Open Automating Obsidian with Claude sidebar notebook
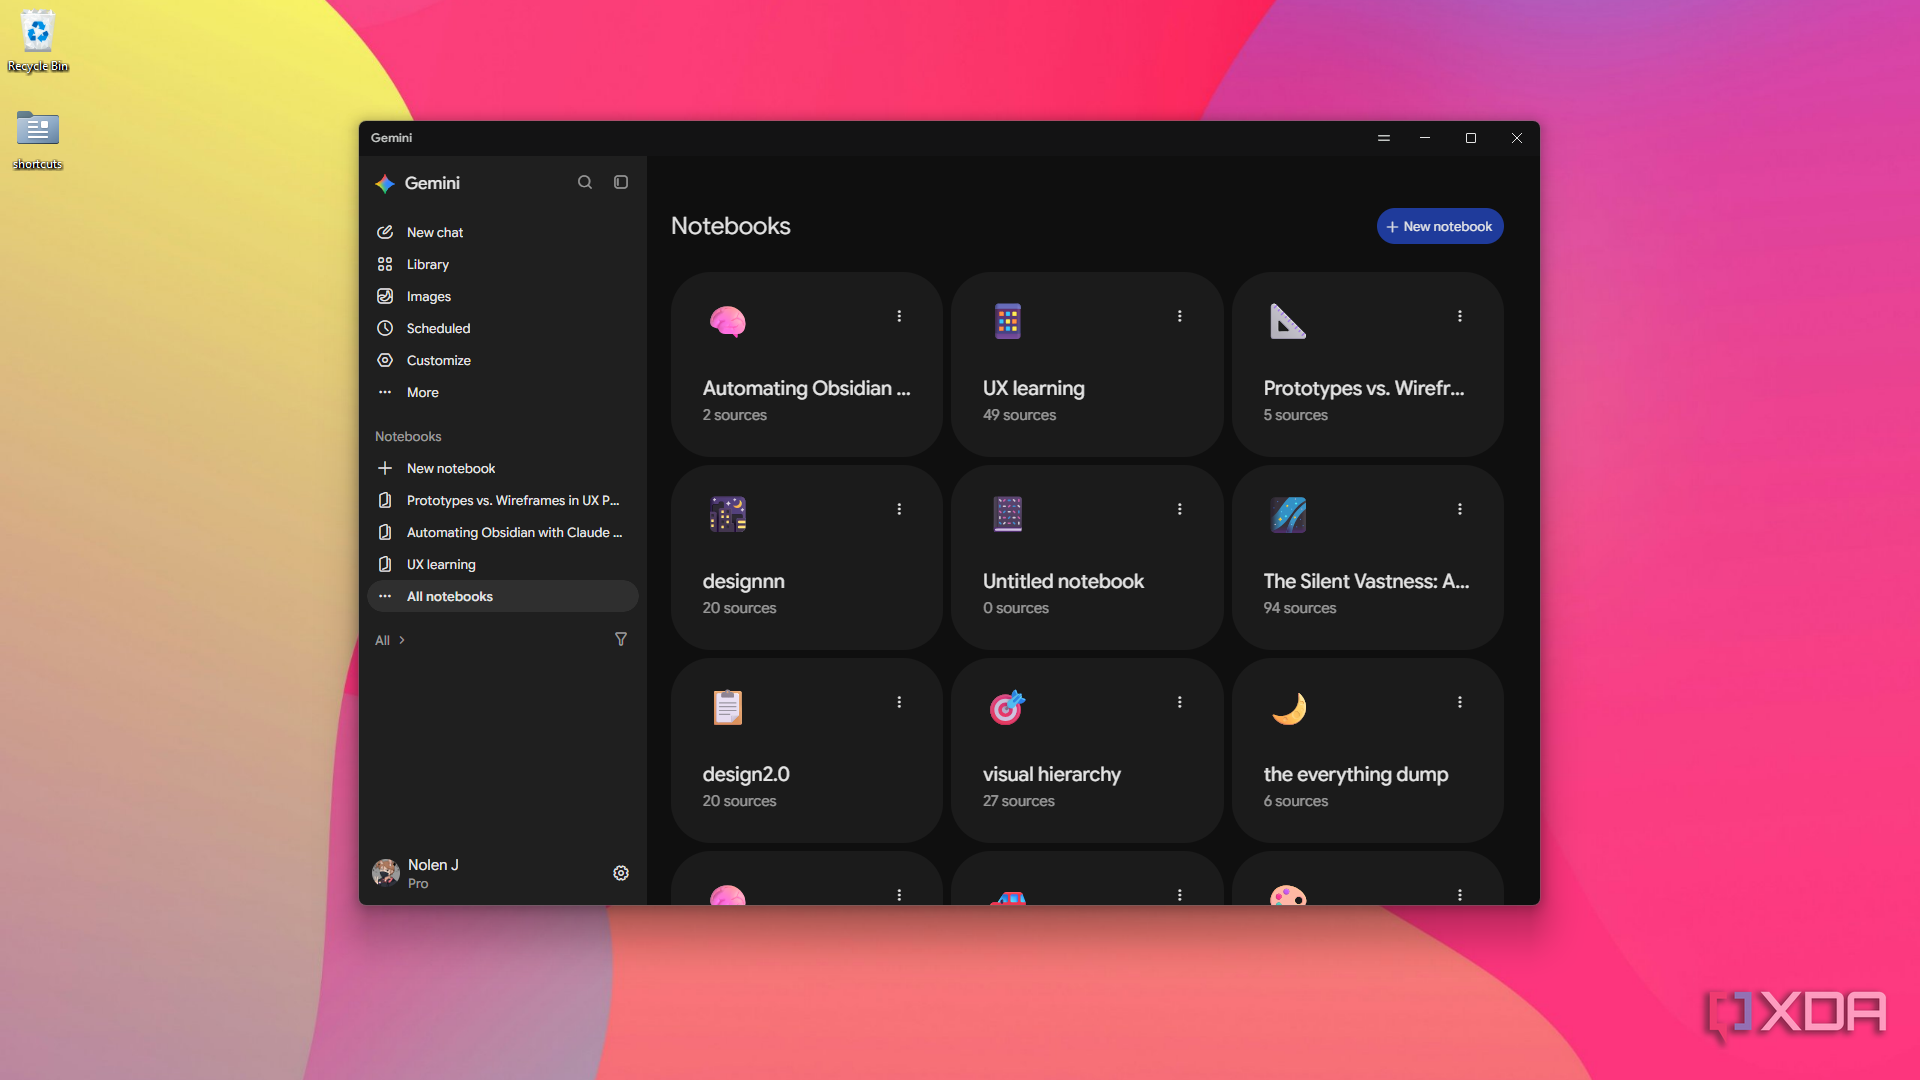Screen dimensions: 1920x1080 pyautogui.click(x=503, y=532)
